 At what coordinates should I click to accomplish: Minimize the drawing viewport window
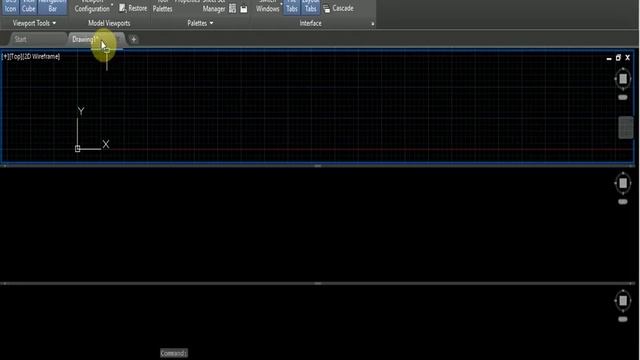click(x=609, y=58)
